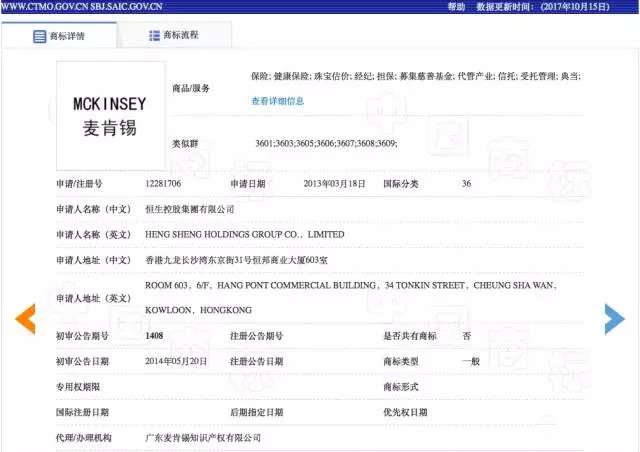The width and height of the screenshot is (640, 452).
Task: Click the 查看详细信息 link
Action: point(278,101)
